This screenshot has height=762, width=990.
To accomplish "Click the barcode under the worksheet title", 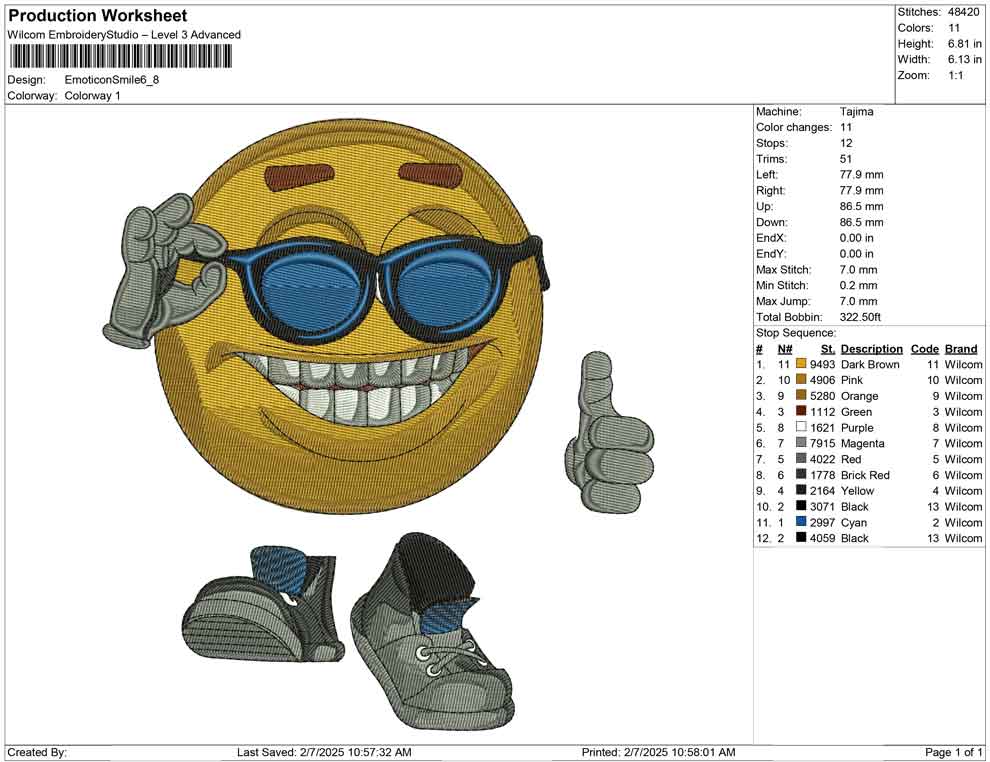I will tap(120, 57).
